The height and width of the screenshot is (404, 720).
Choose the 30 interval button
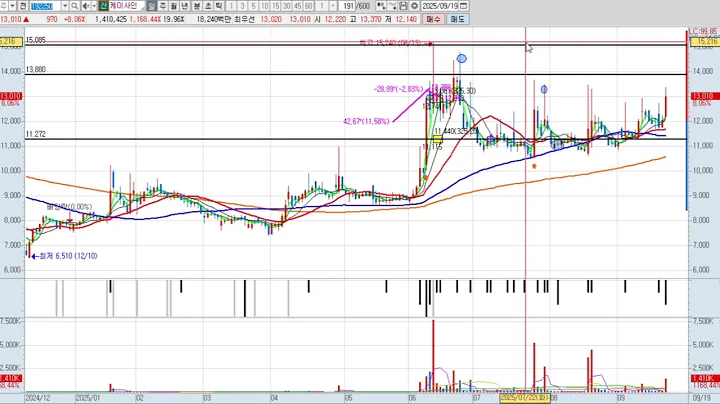[x=287, y=6]
